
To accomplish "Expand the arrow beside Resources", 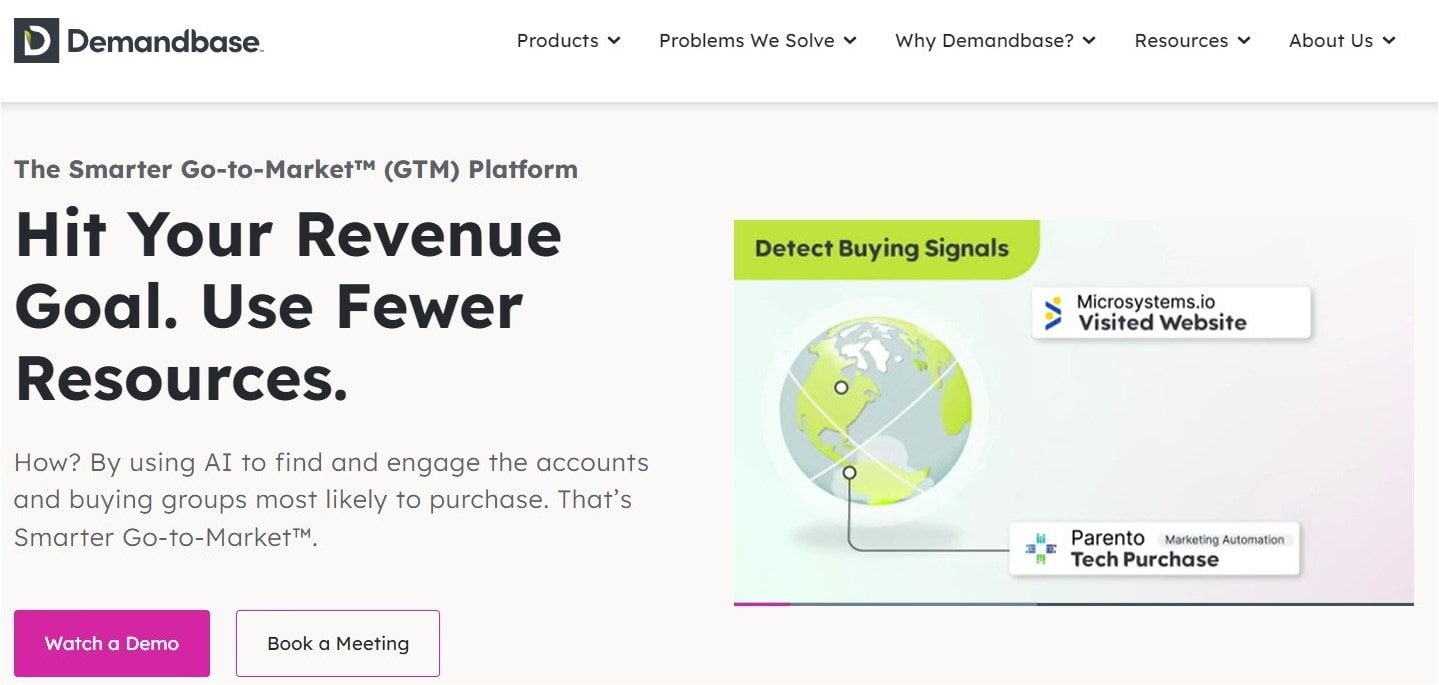I will coord(1244,41).
